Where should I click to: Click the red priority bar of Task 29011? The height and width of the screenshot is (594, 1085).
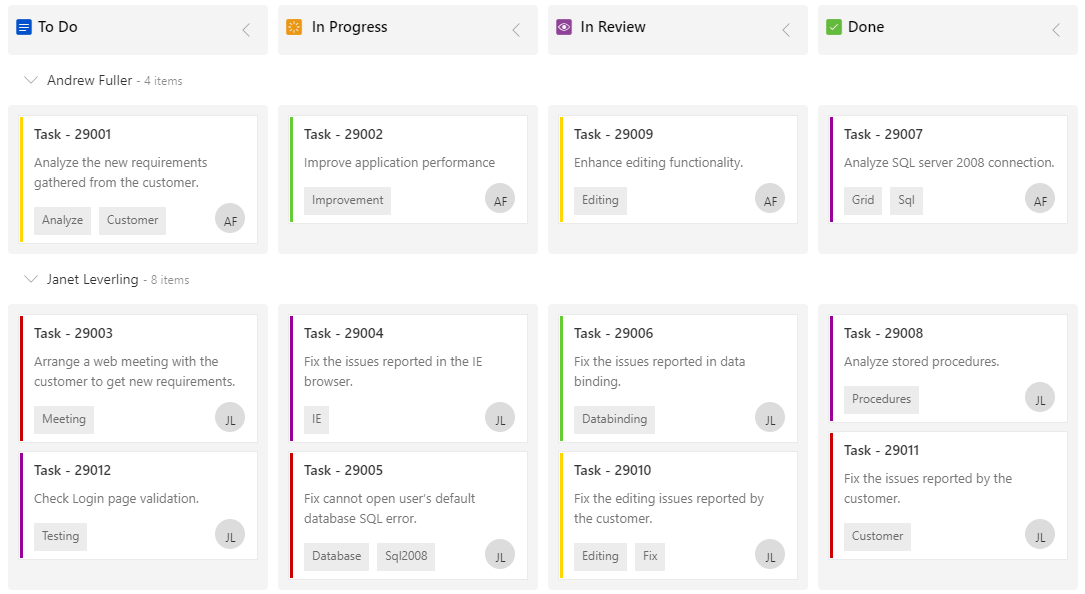coord(831,495)
